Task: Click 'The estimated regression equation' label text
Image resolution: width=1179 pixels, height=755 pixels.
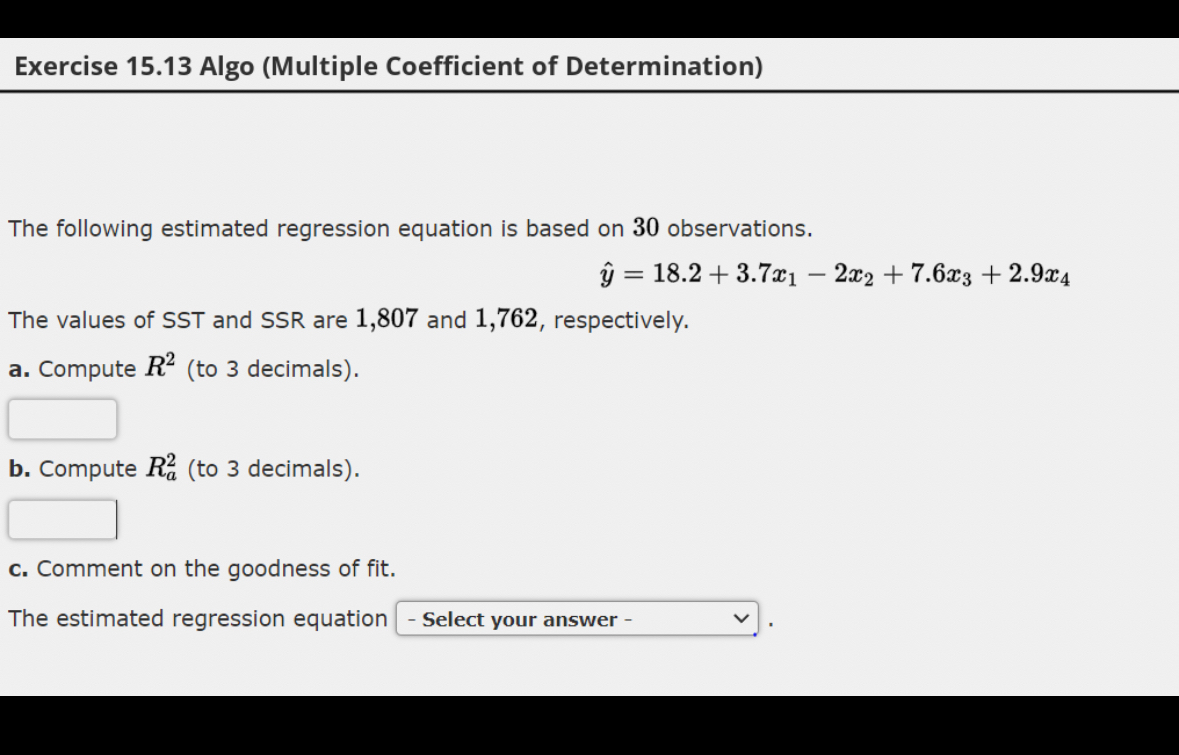Action: tap(195, 619)
